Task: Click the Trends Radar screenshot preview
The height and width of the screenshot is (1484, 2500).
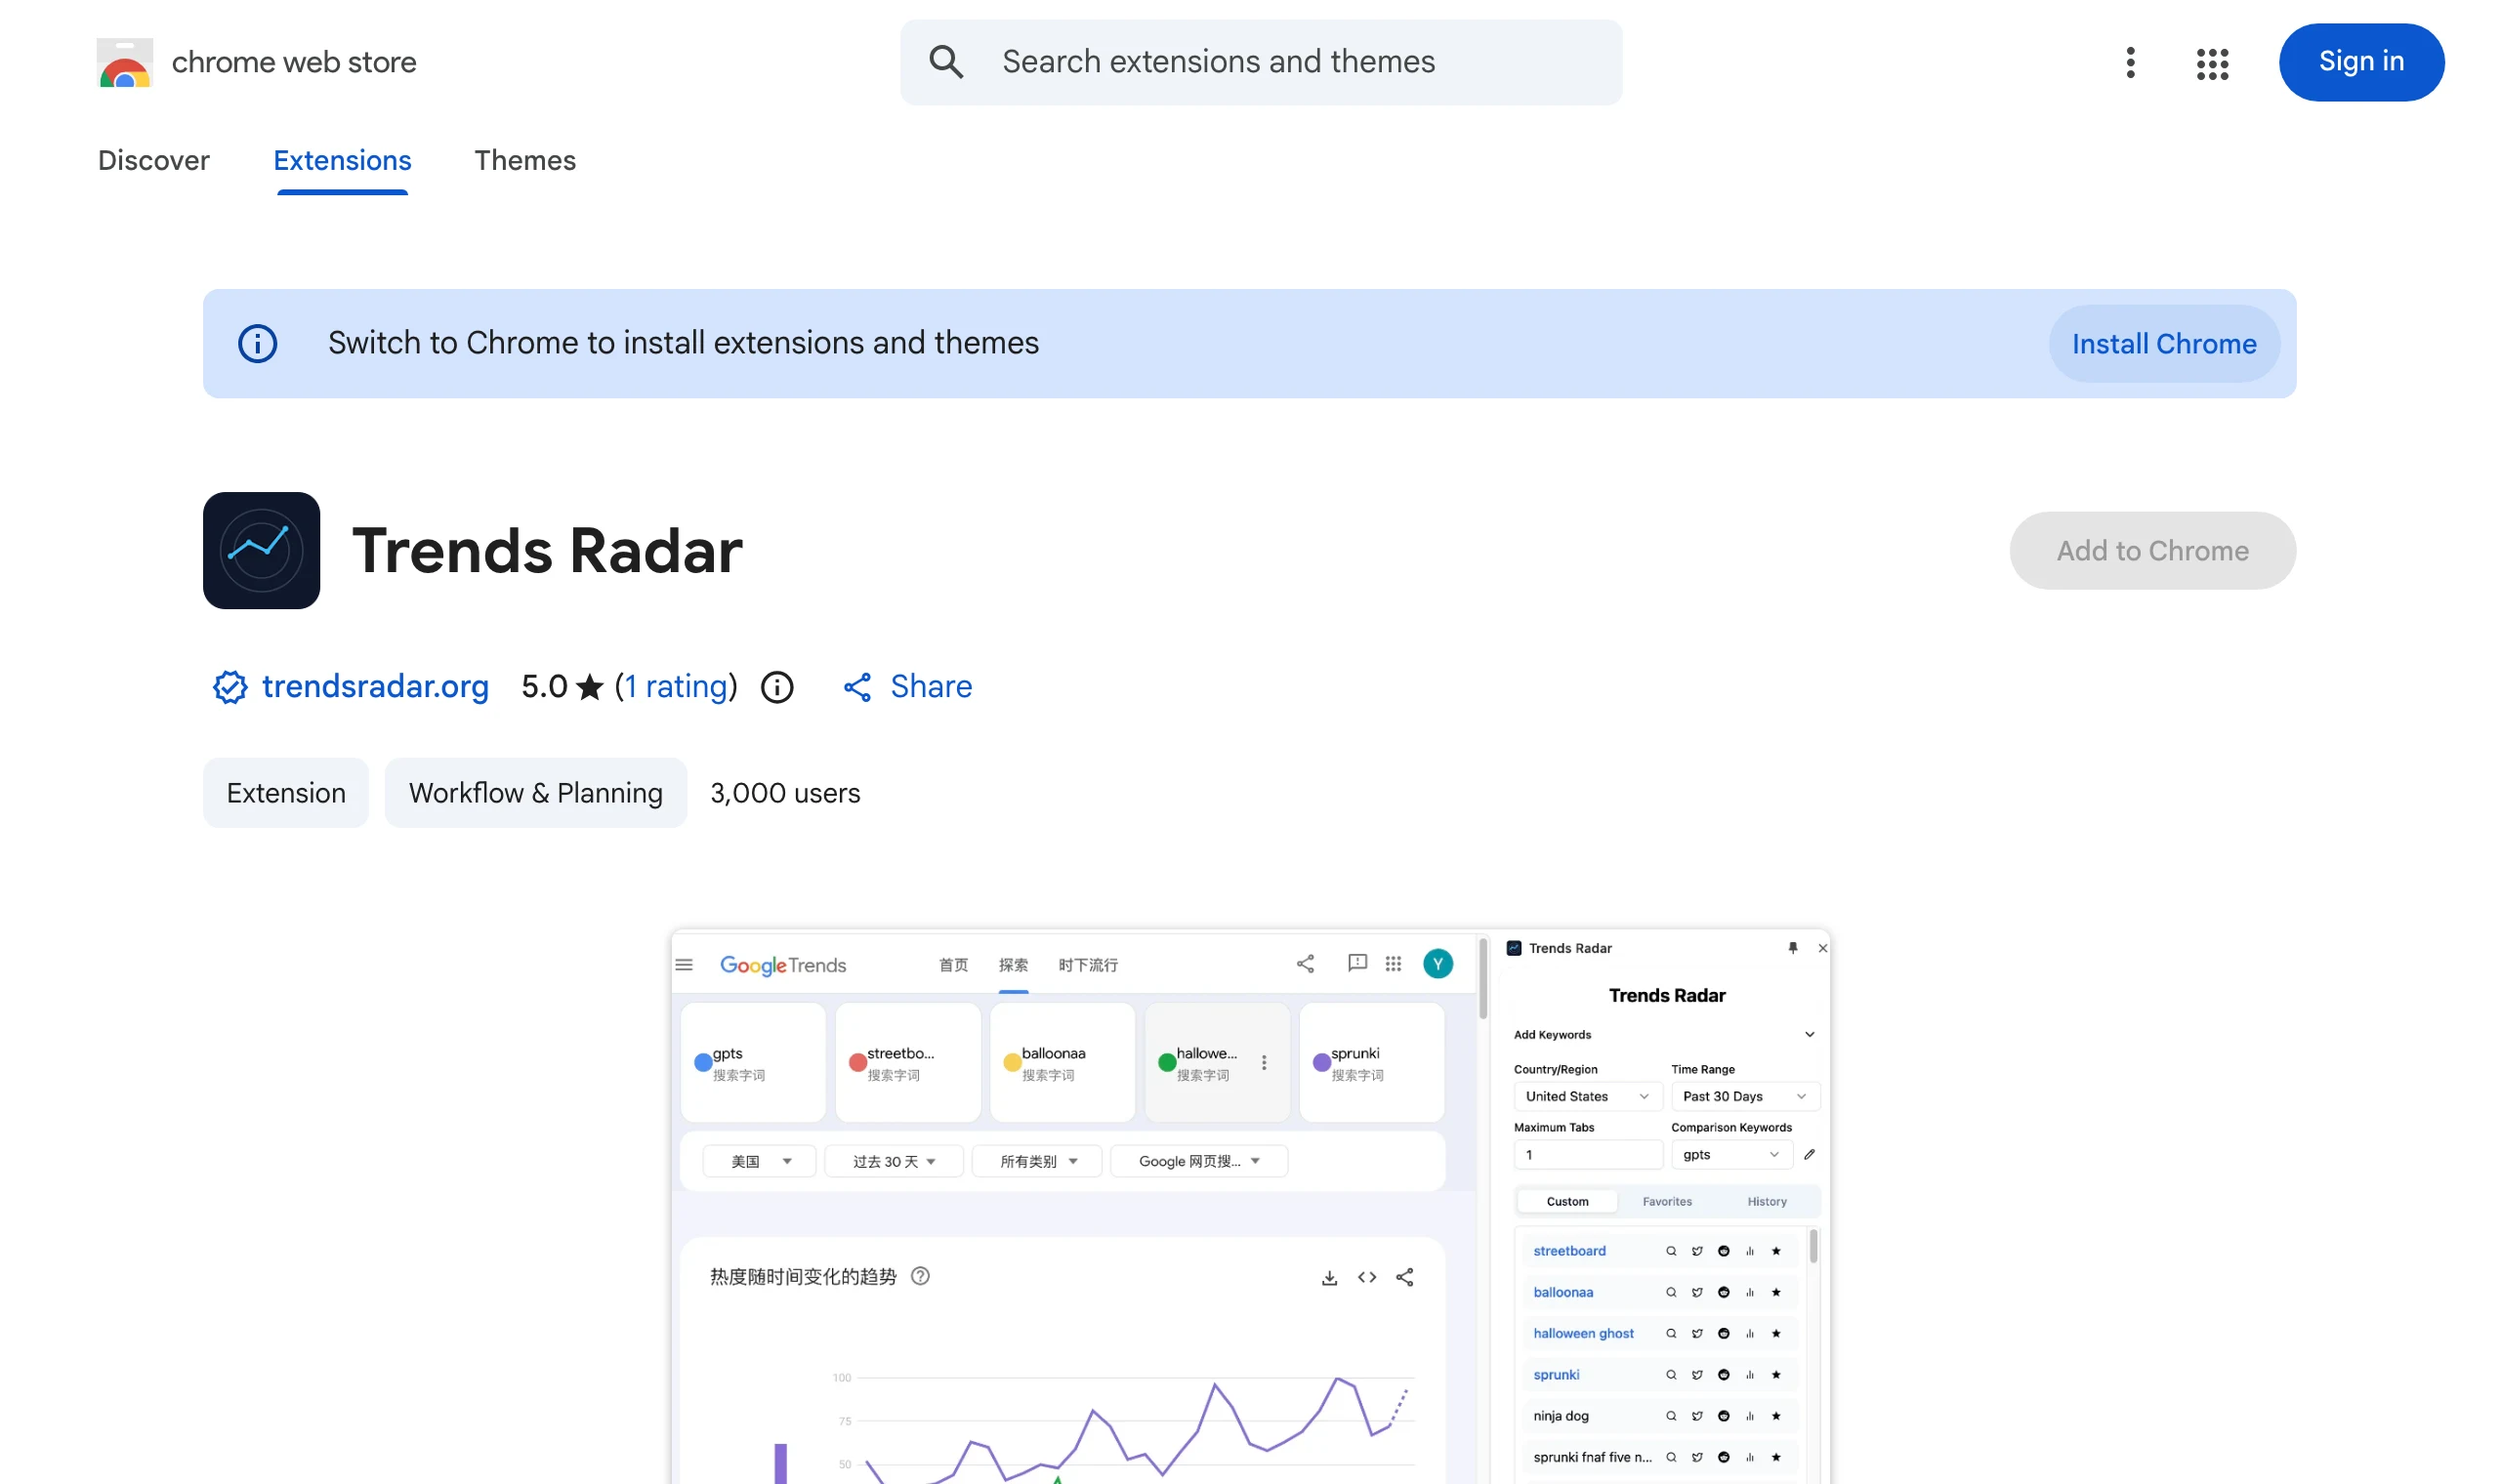Action: (x=1250, y=1206)
